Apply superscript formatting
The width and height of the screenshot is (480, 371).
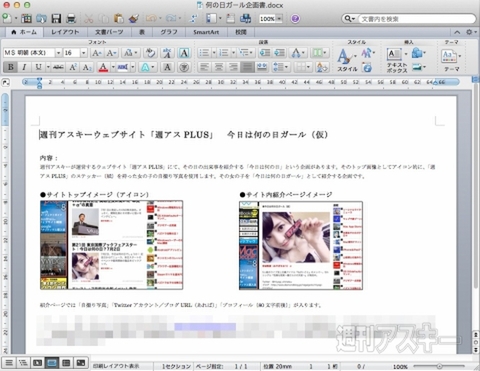coord(73,67)
